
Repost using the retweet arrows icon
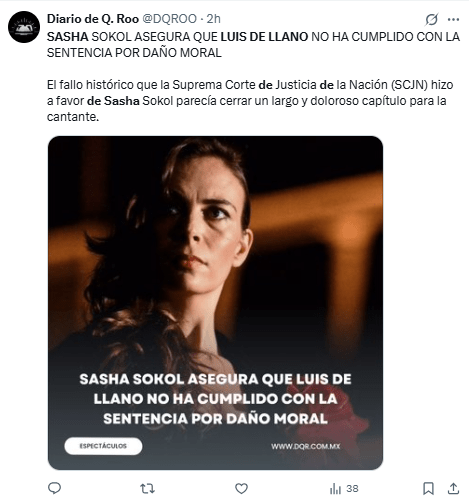click(x=147, y=489)
